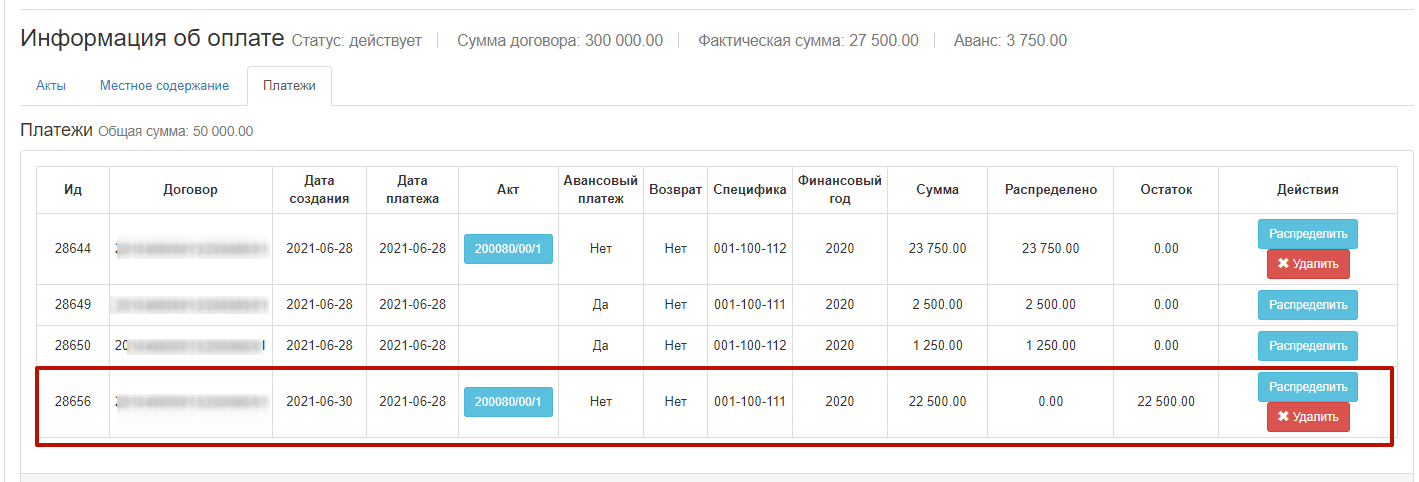The height and width of the screenshot is (482, 1419).
Task: Click the 22 500.00 Остаток cell
Action: (x=1165, y=402)
